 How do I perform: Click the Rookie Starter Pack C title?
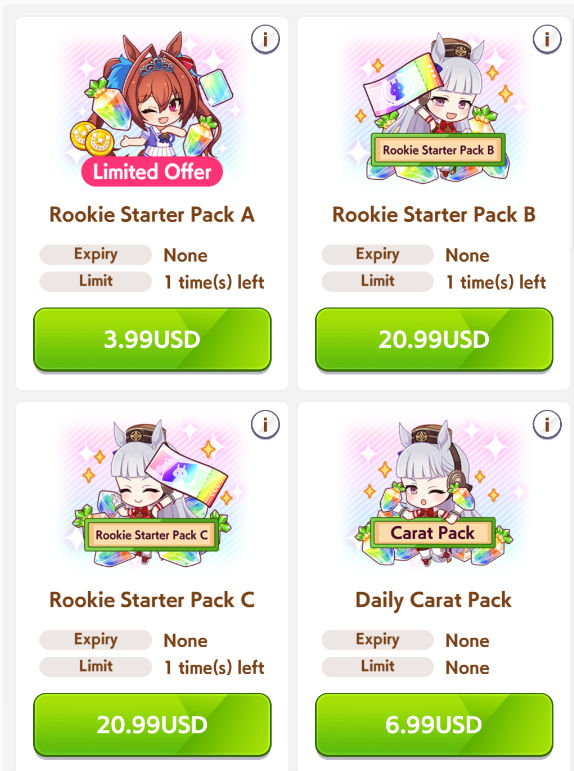[x=152, y=600]
